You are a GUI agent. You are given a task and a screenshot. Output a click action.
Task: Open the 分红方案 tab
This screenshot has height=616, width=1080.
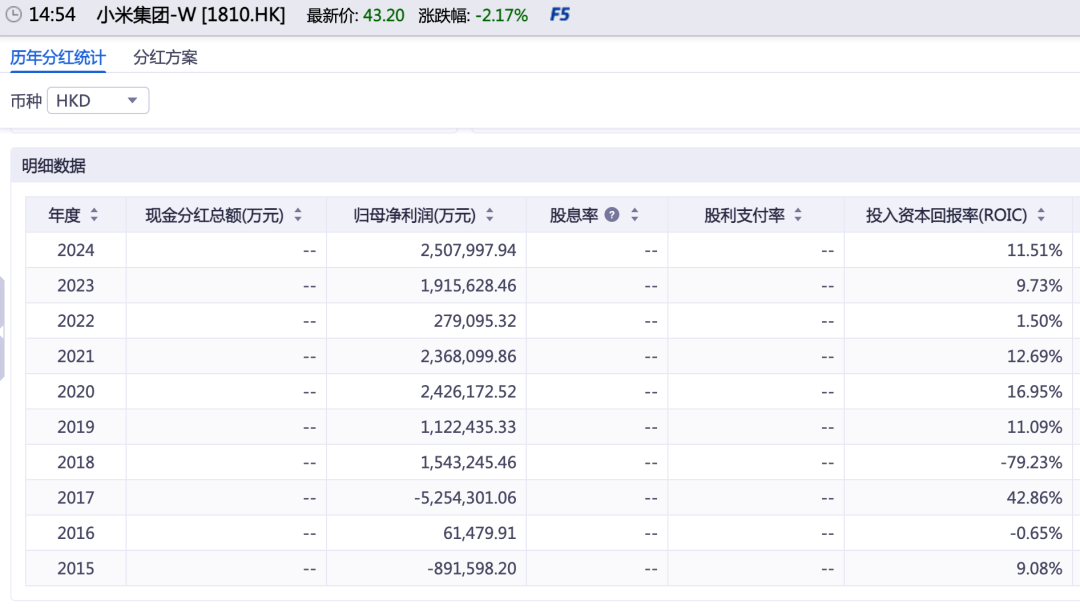pyautogui.click(x=165, y=58)
